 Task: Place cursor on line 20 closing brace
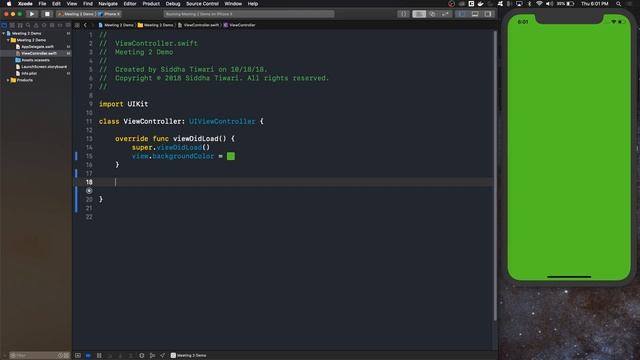point(101,199)
